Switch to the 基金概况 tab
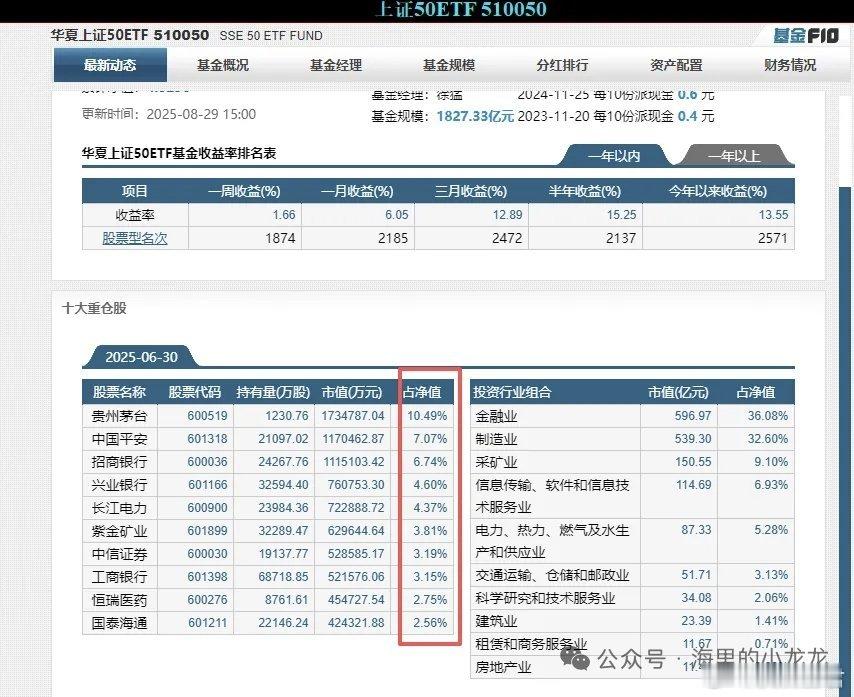The height and width of the screenshot is (697, 854). [x=223, y=65]
